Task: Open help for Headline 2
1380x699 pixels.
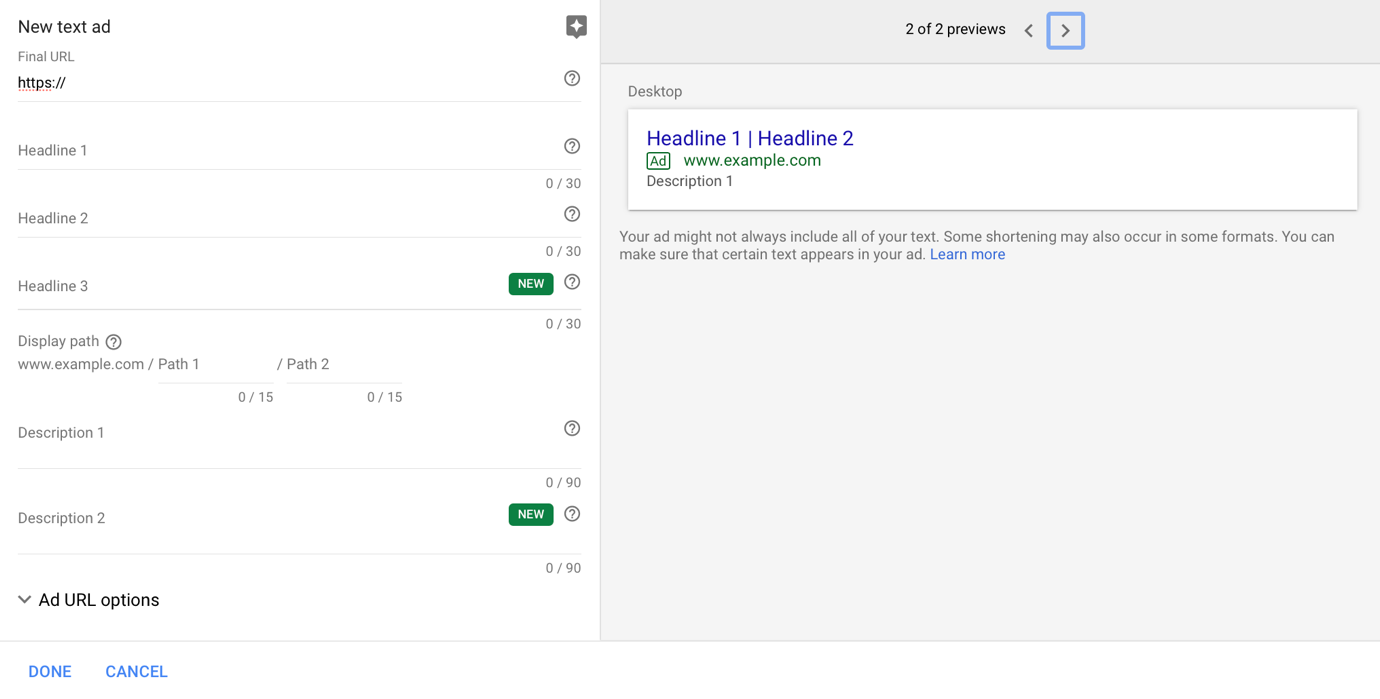Action: (572, 214)
